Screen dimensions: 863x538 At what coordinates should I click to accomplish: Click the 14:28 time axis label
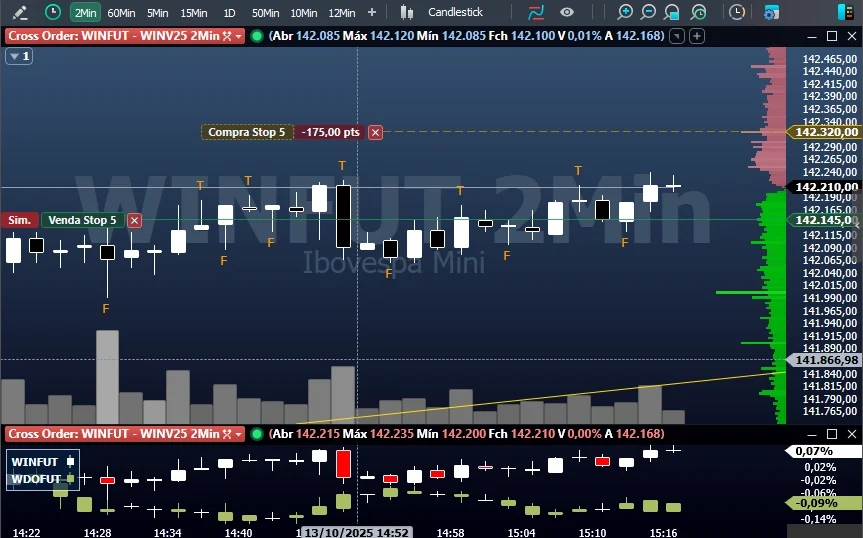(97, 532)
